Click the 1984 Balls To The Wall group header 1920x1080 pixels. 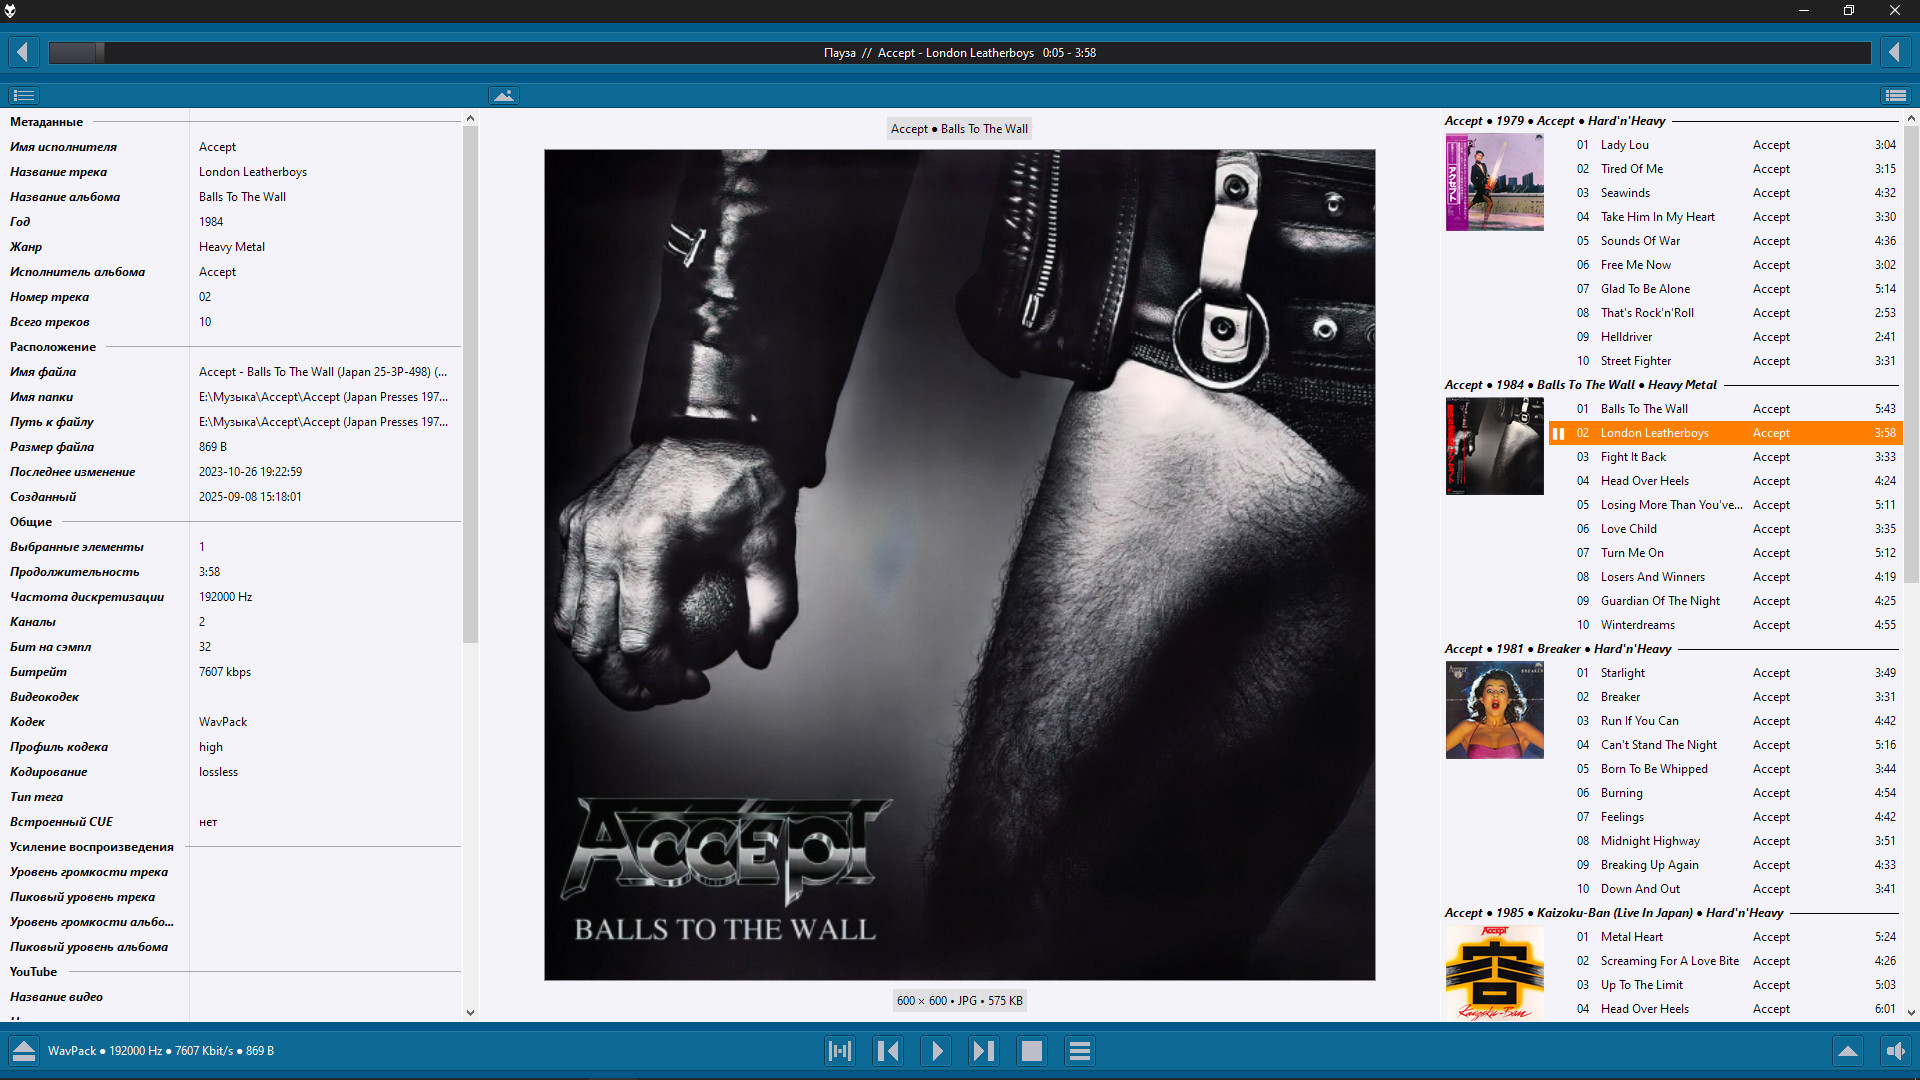pyautogui.click(x=1580, y=385)
